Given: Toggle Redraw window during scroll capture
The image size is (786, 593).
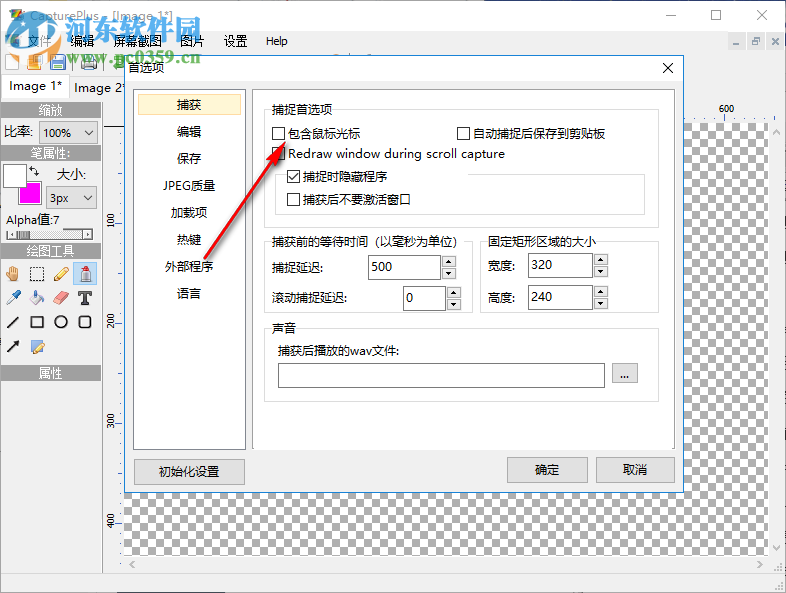Looking at the screenshot, I should tap(278, 153).
